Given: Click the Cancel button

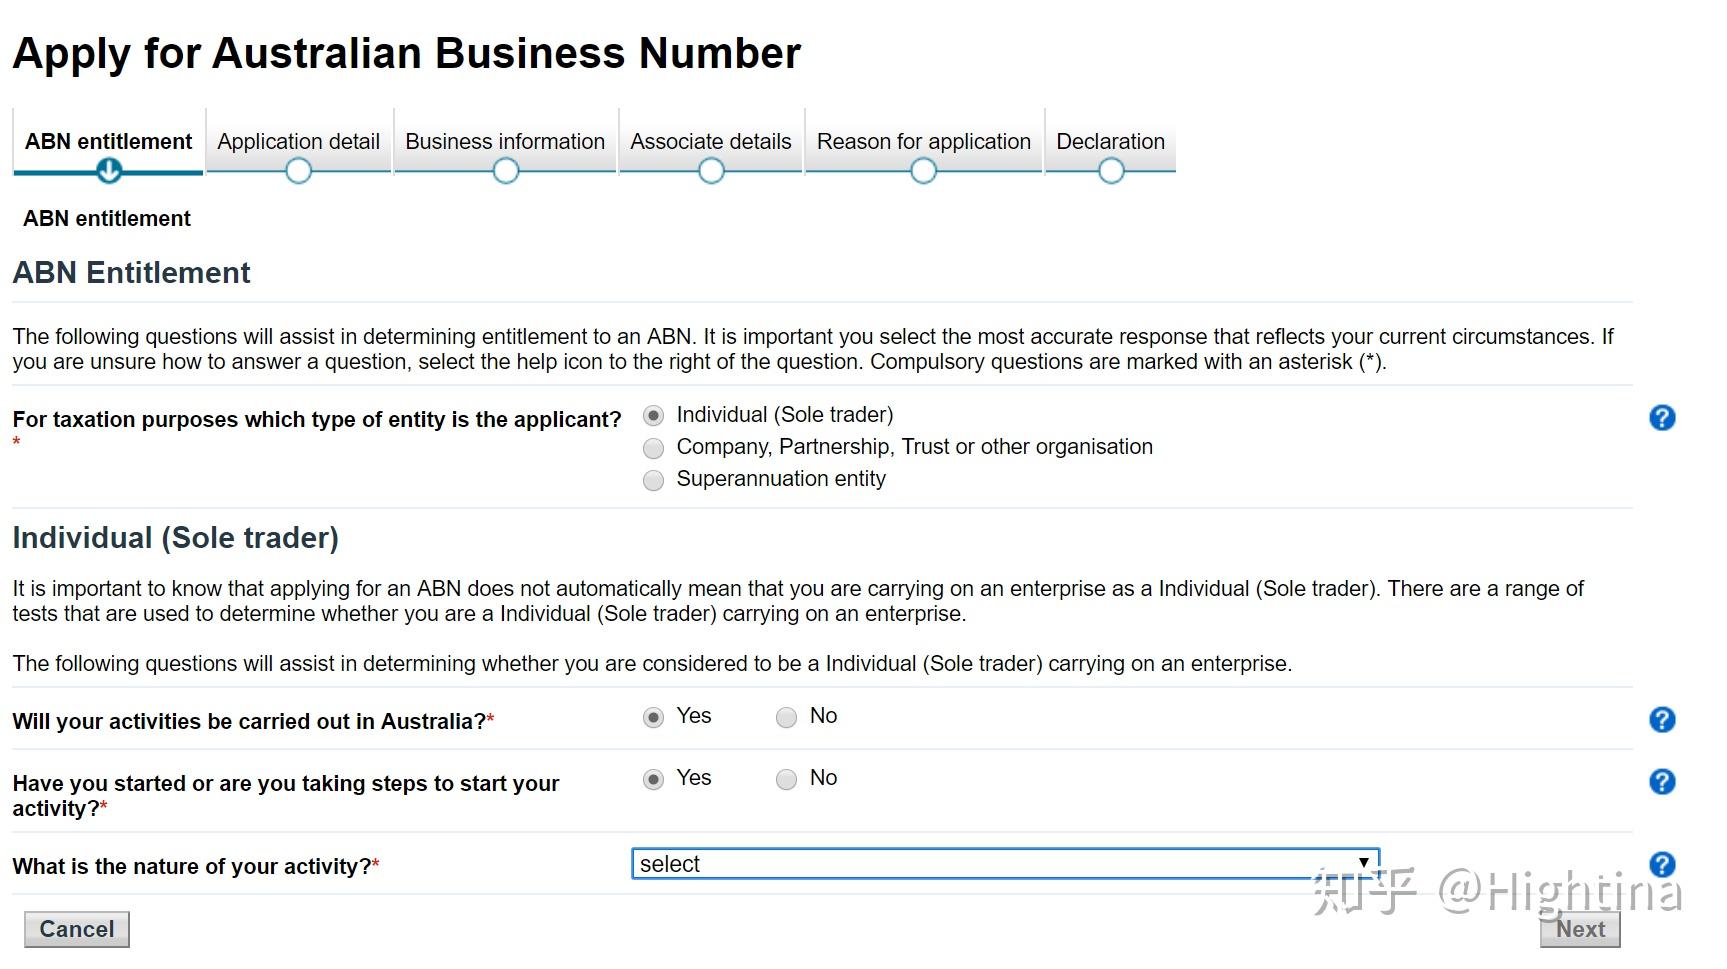Looking at the screenshot, I should click(x=77, y=929).
